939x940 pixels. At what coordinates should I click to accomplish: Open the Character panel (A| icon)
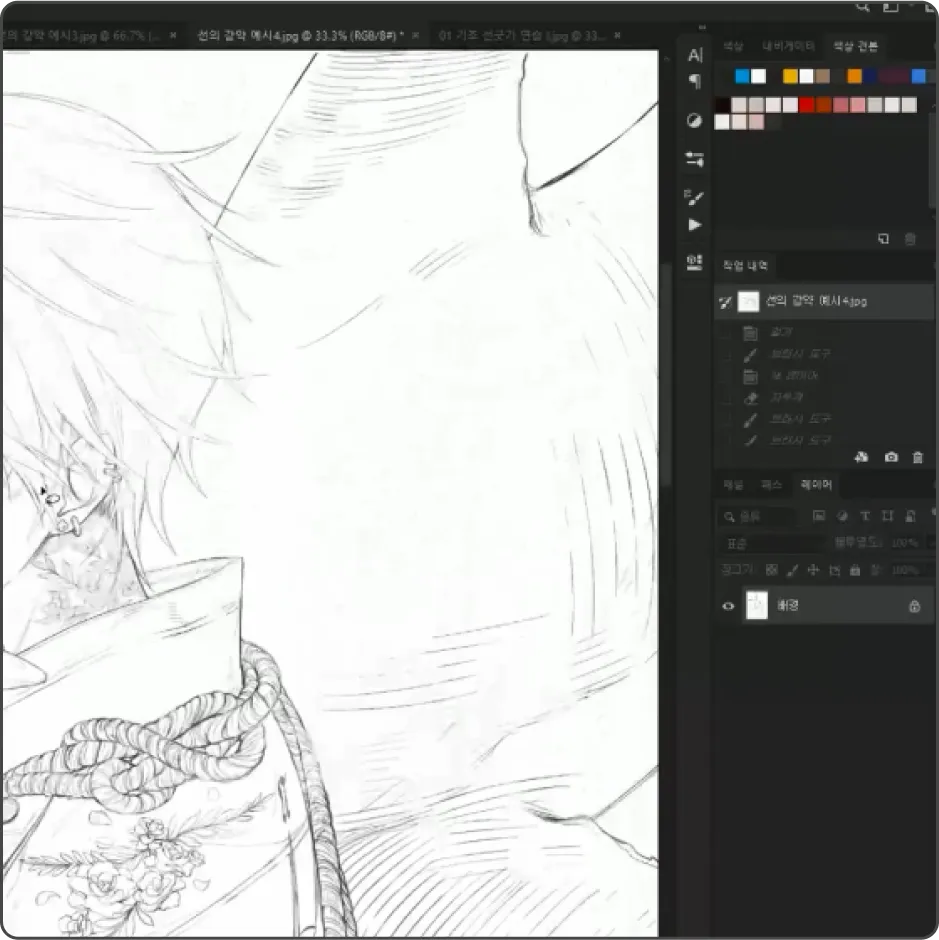click(694, 55)
